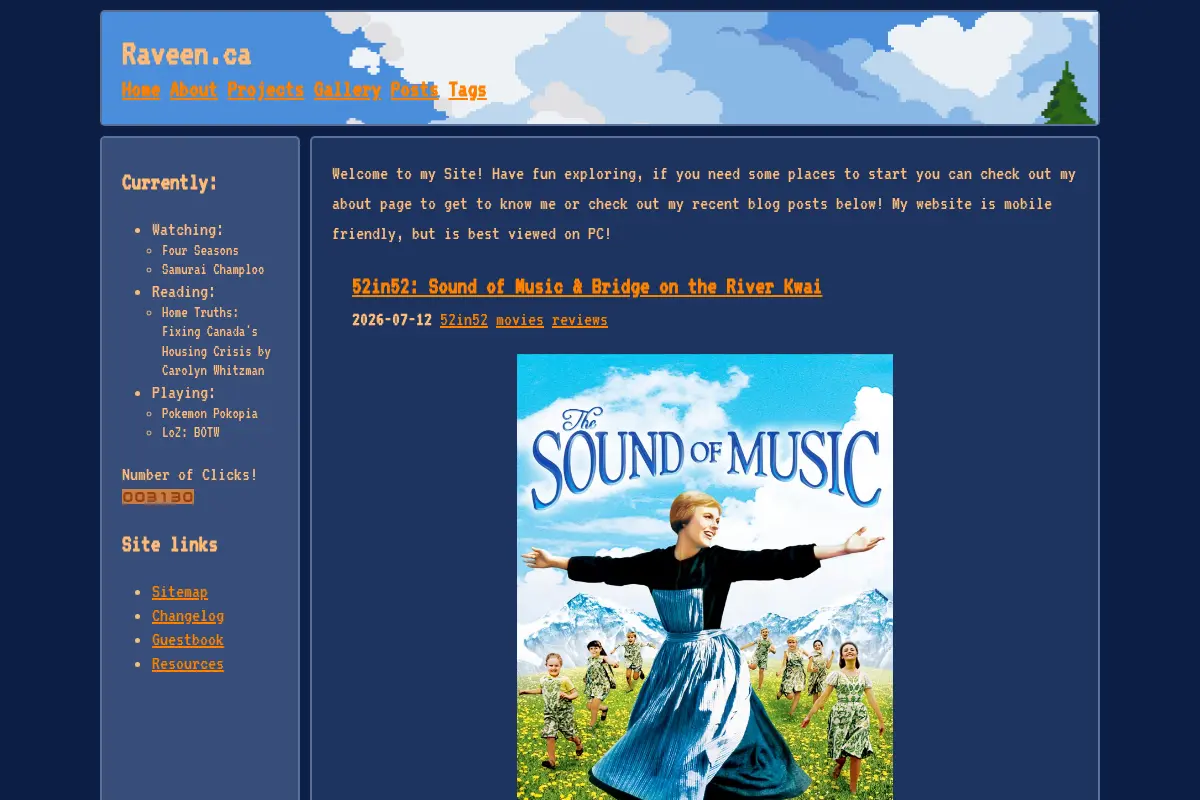Click the 'Four Seasons' watching entry
Screen dimensions: 1200x800
click(200, 250)
